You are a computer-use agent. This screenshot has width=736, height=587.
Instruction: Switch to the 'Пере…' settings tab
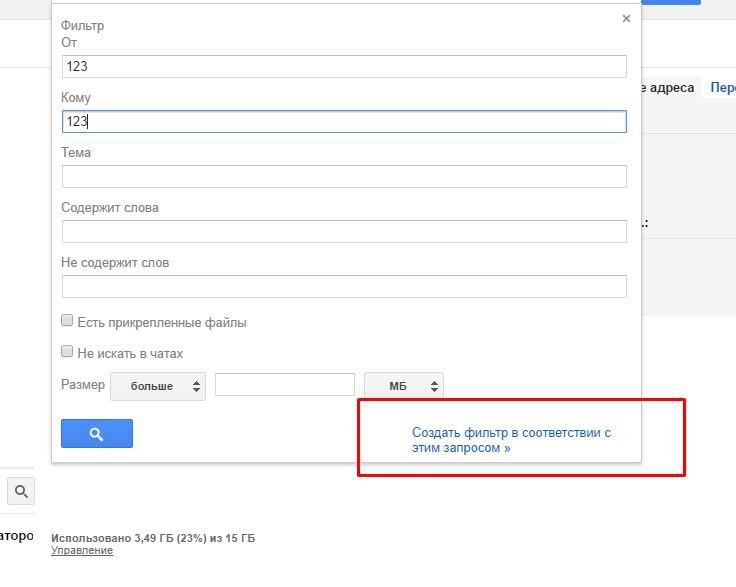pyautogui.click(x=723, y=88)
